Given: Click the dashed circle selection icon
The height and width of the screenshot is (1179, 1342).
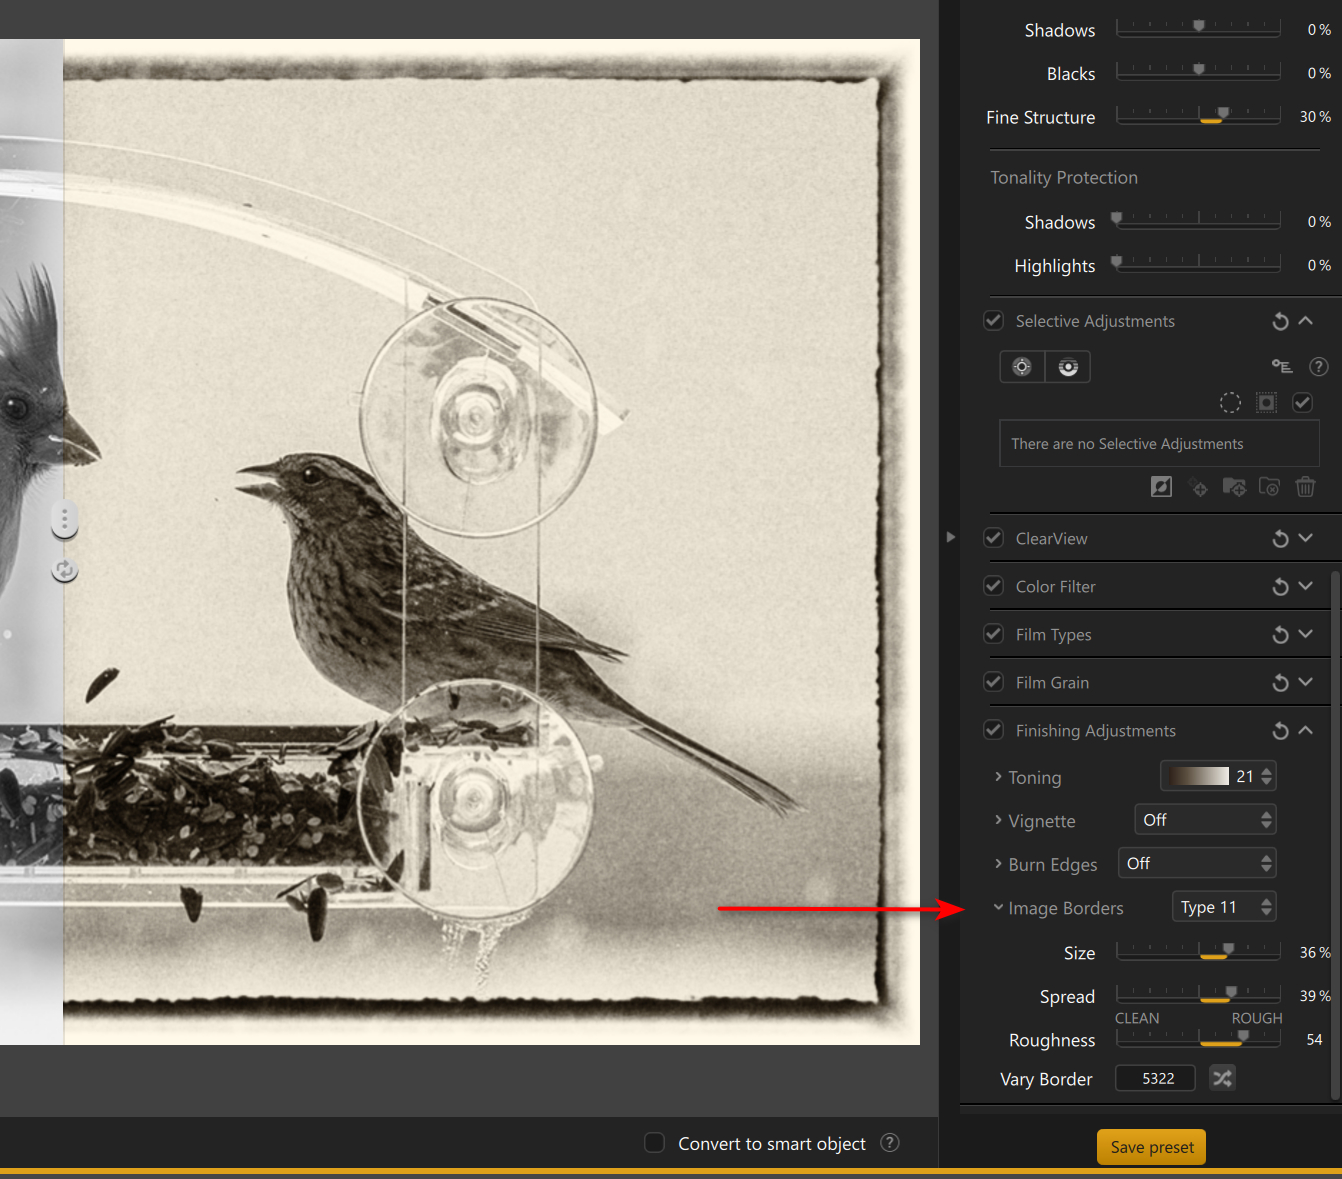Looking at the screenshot, I should tap(1230, 402).
